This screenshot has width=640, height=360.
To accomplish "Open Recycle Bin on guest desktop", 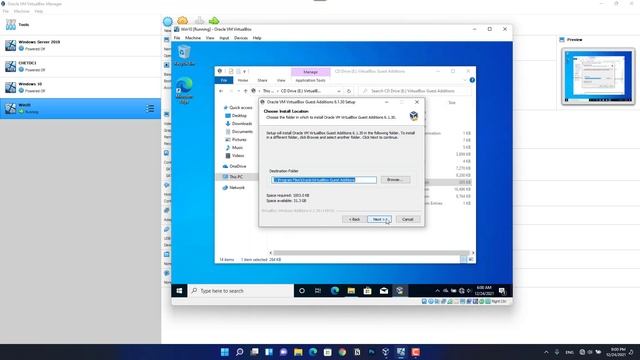I will [184, 56].
